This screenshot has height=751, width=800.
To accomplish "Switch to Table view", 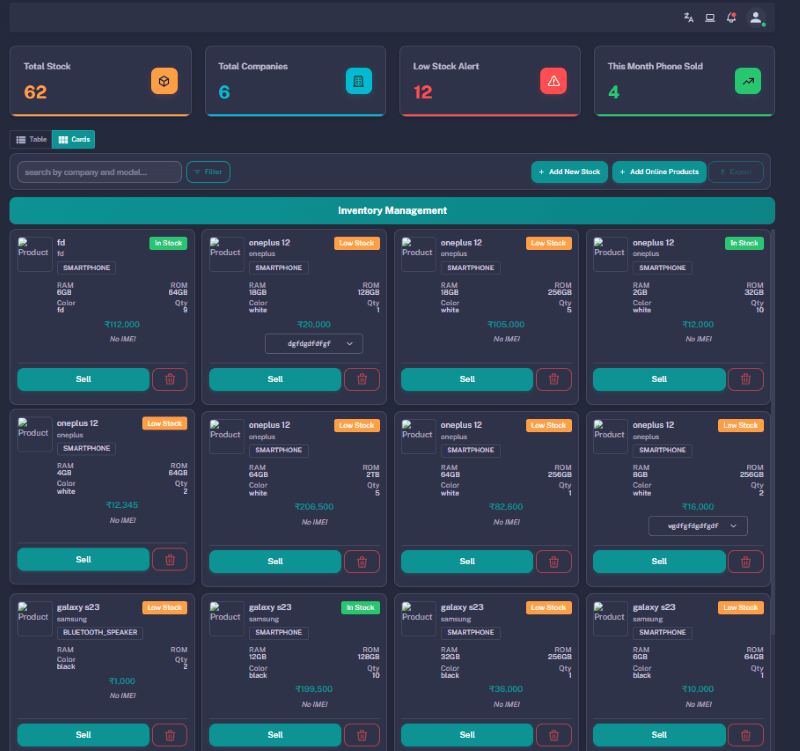I will [31, 139].
